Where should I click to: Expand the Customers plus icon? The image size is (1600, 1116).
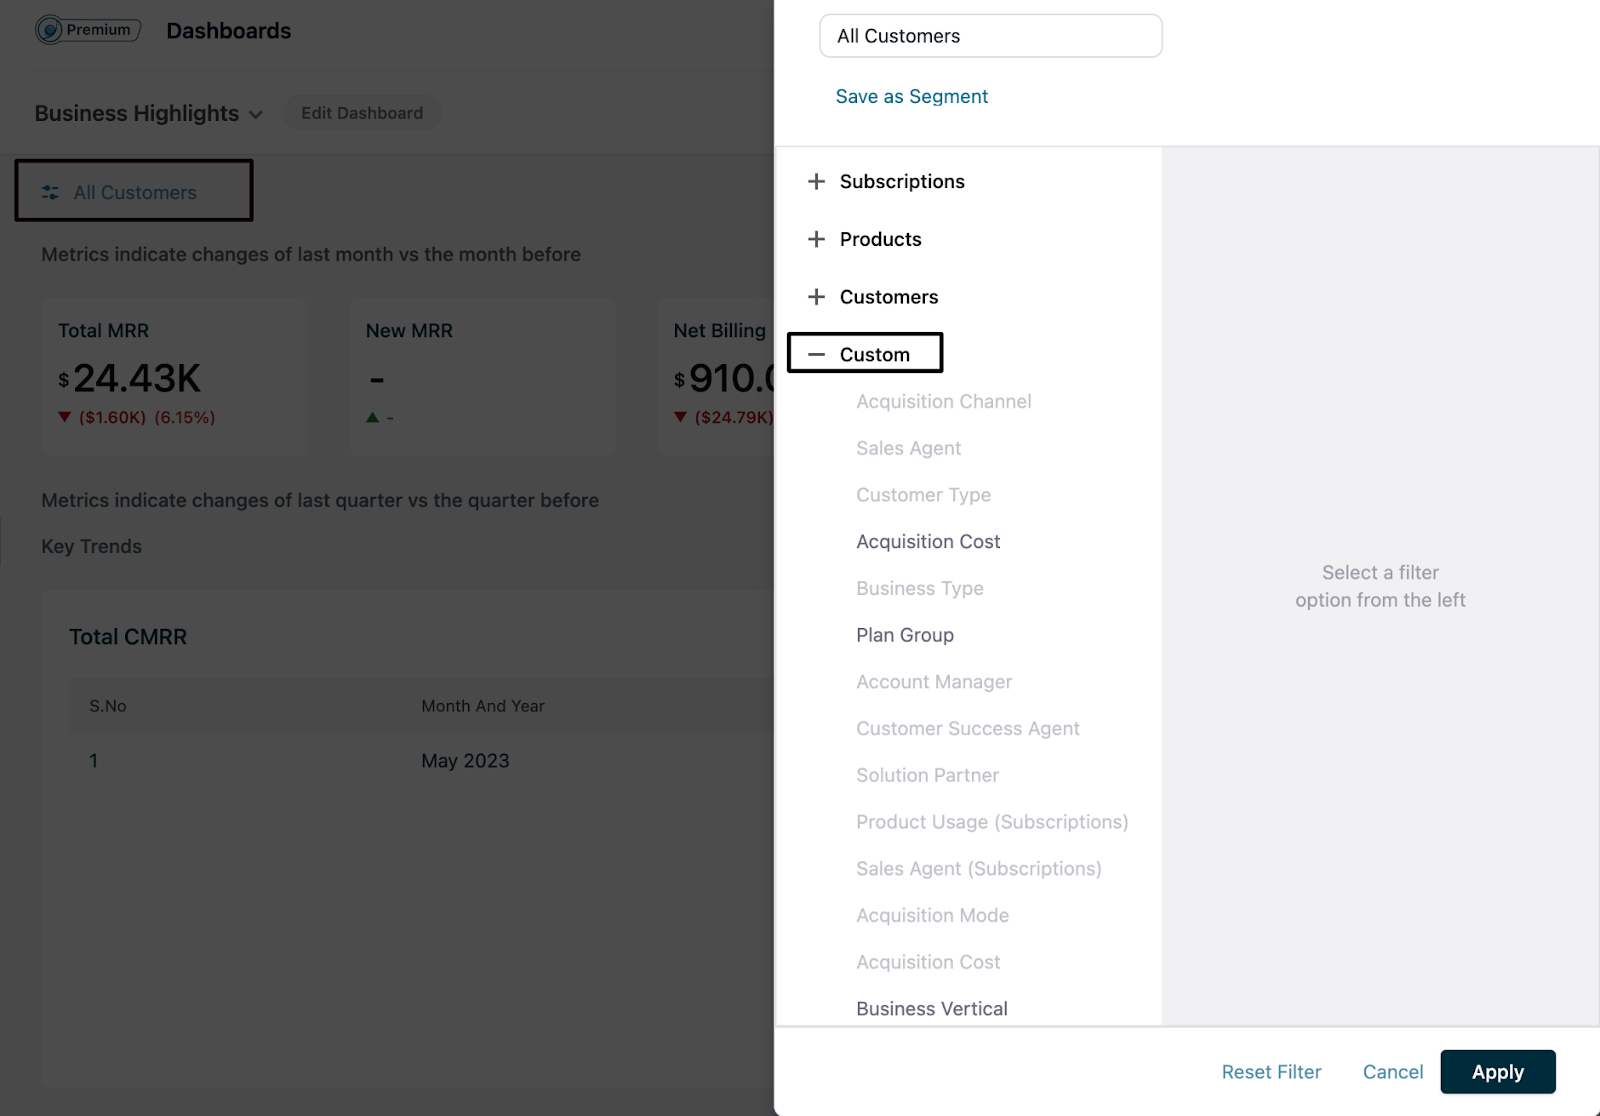point(816,297)
